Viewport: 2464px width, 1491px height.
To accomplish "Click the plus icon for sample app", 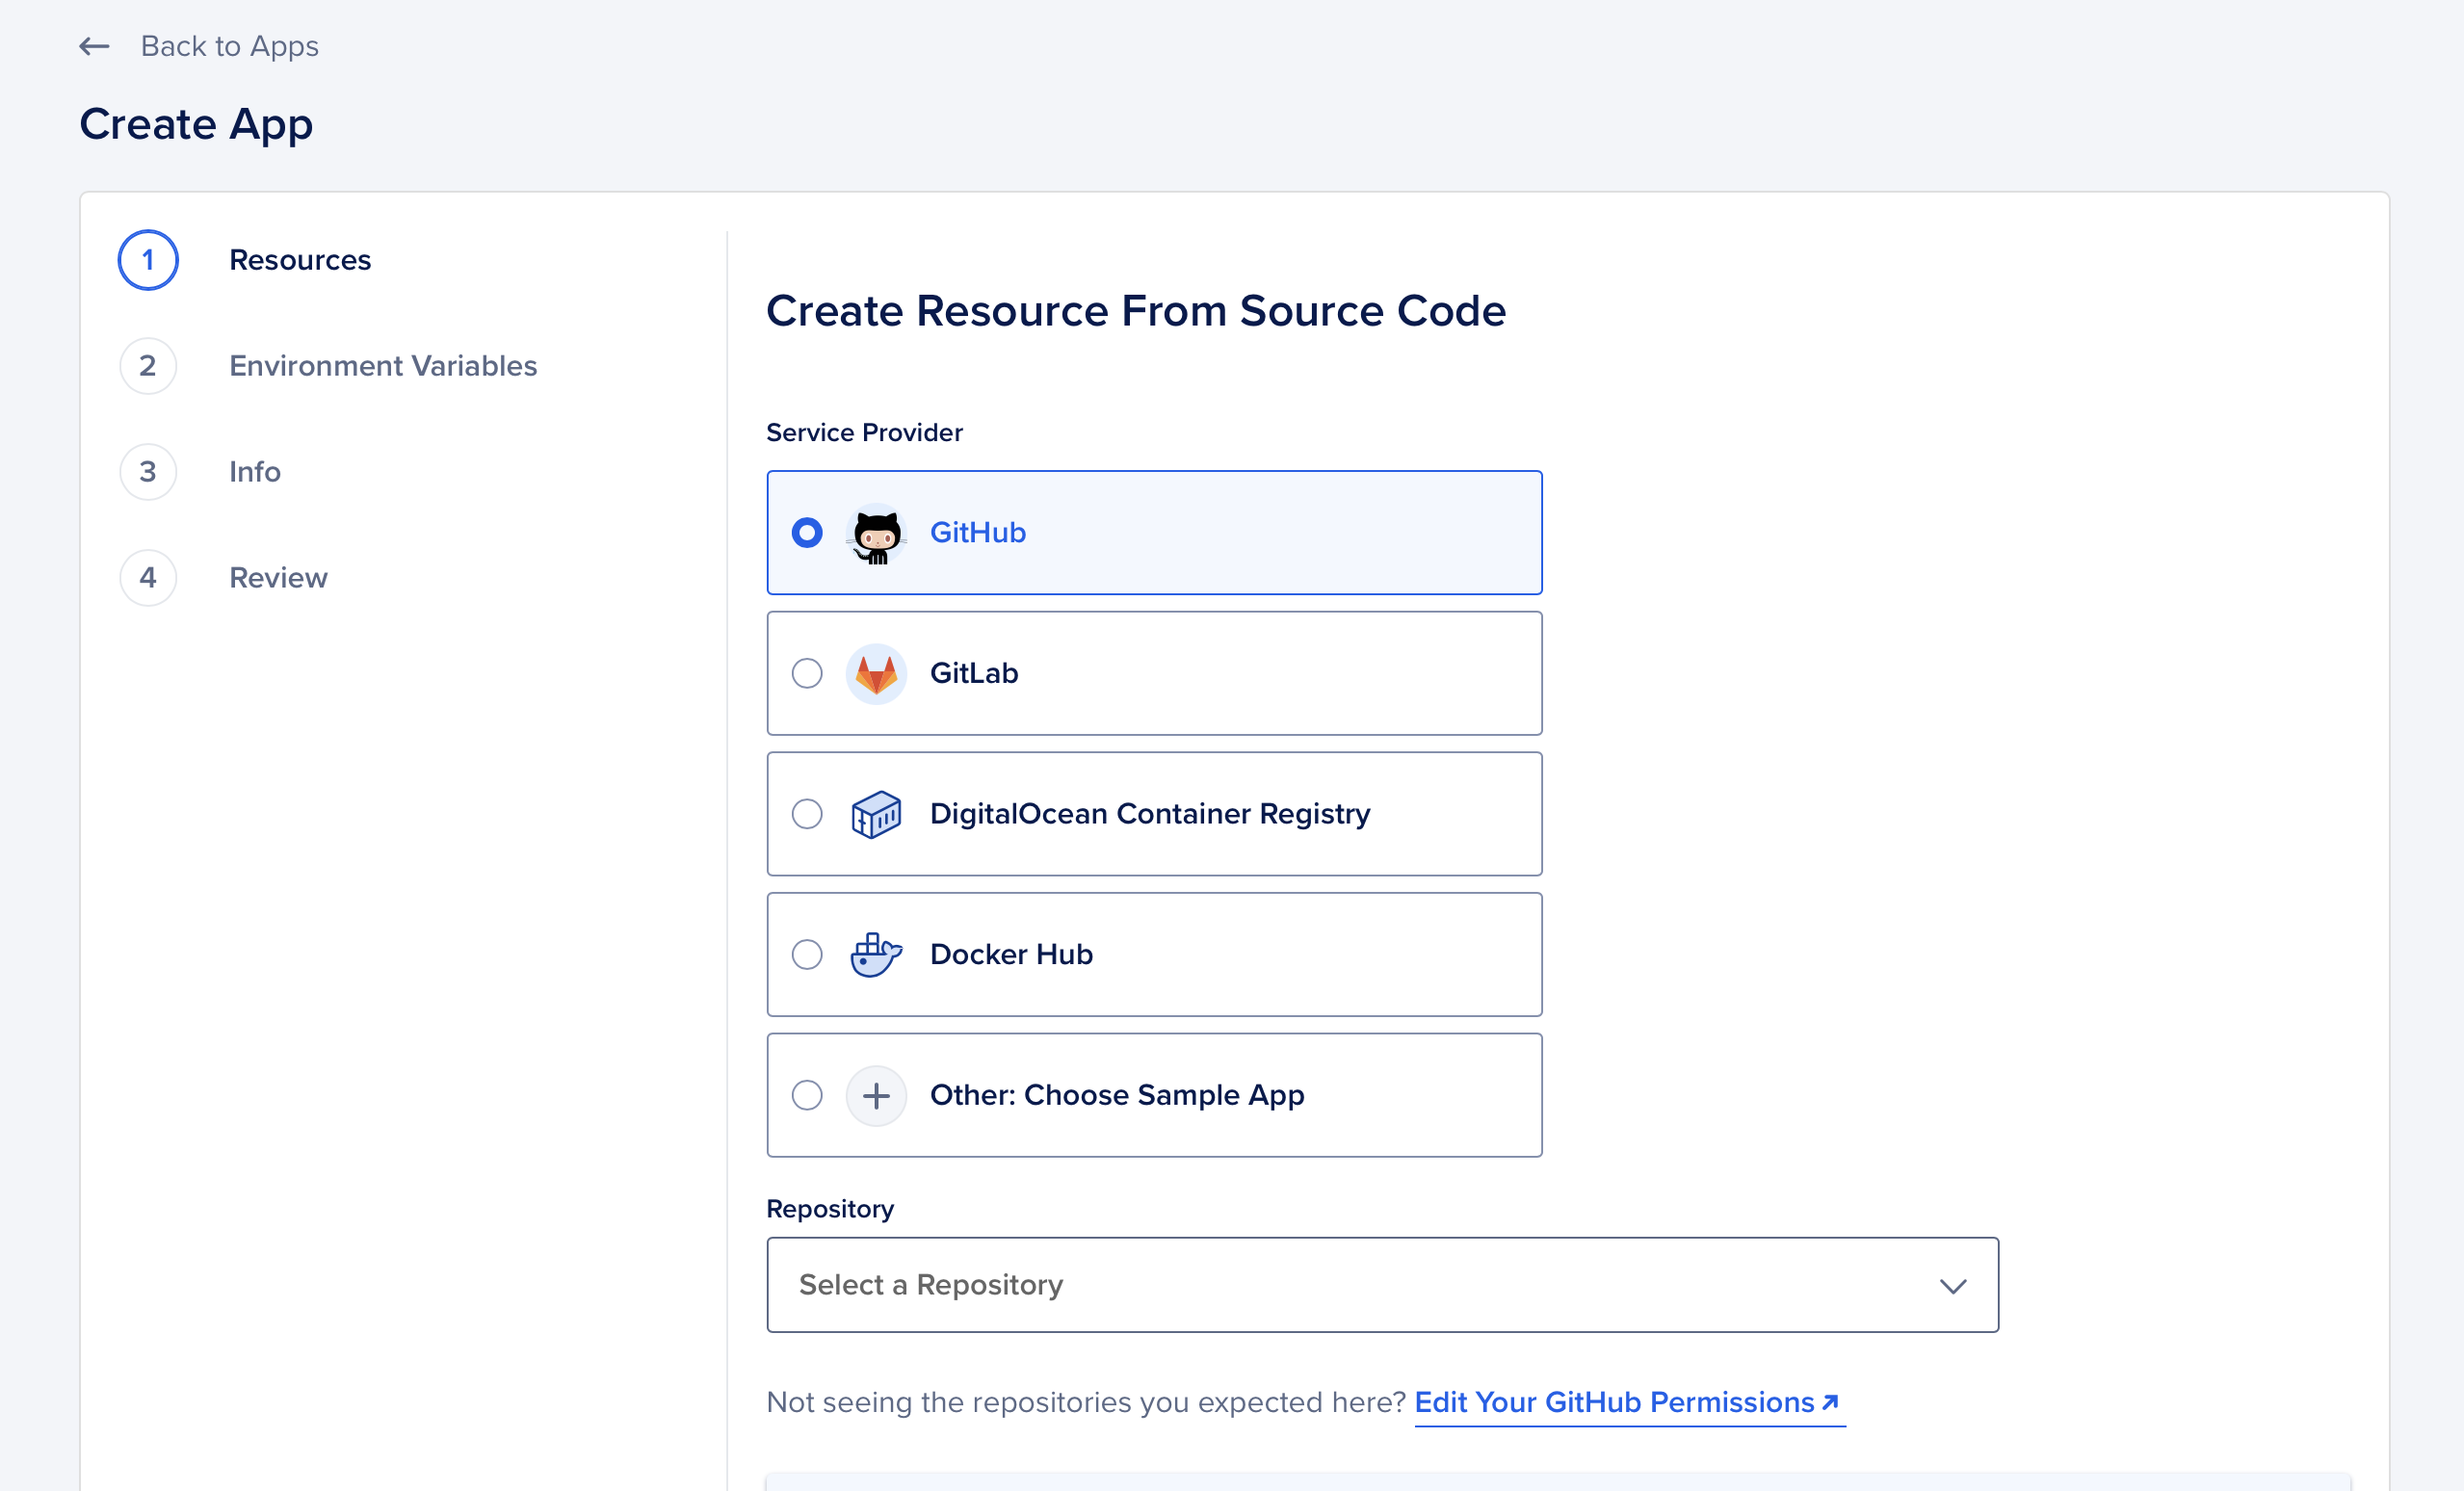I will click(x=876, y=1096).
